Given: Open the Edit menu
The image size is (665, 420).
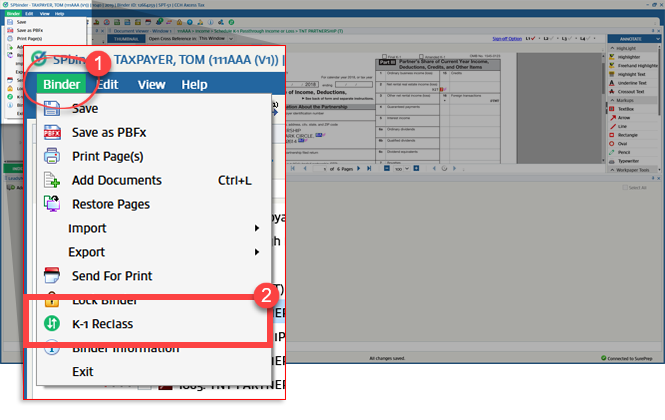Looking at the screenshot, I should pos(108,84).
